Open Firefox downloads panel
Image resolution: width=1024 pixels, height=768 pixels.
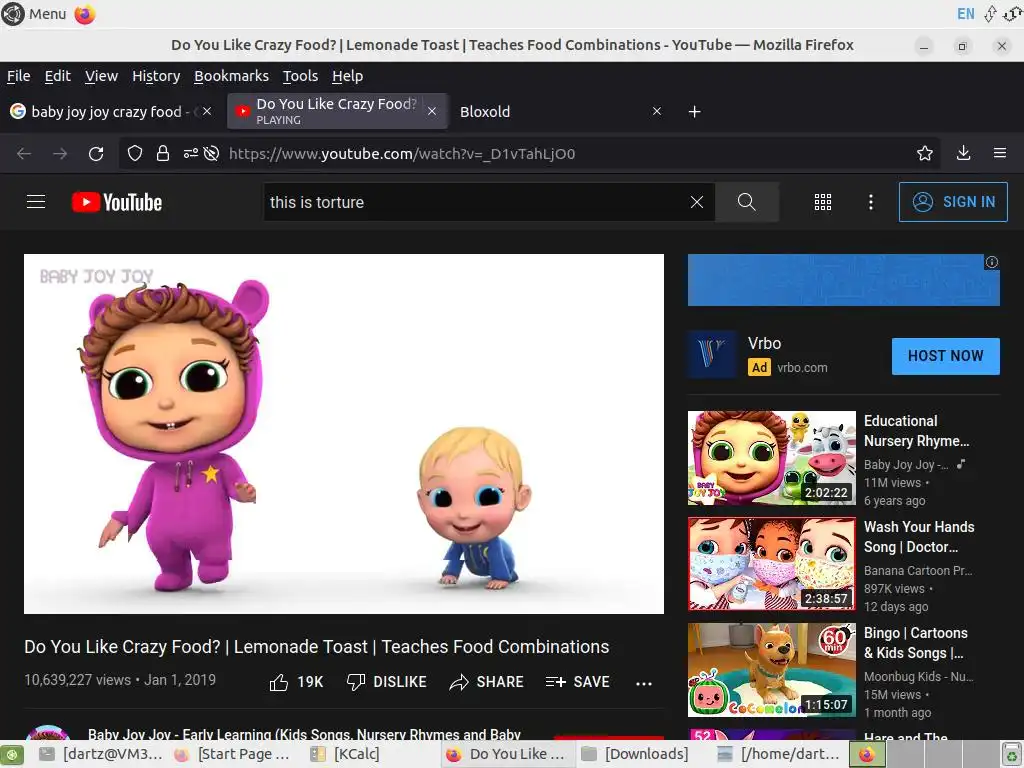click(x=963, y=153)
